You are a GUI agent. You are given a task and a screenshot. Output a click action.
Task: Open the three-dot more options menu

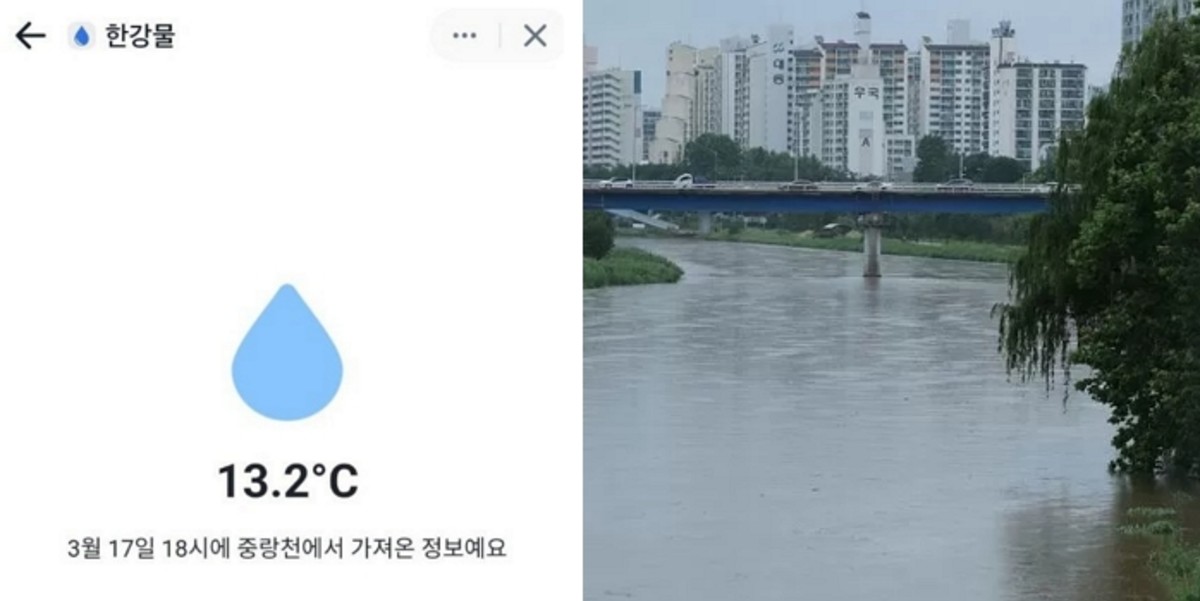[x=464, y=36]
